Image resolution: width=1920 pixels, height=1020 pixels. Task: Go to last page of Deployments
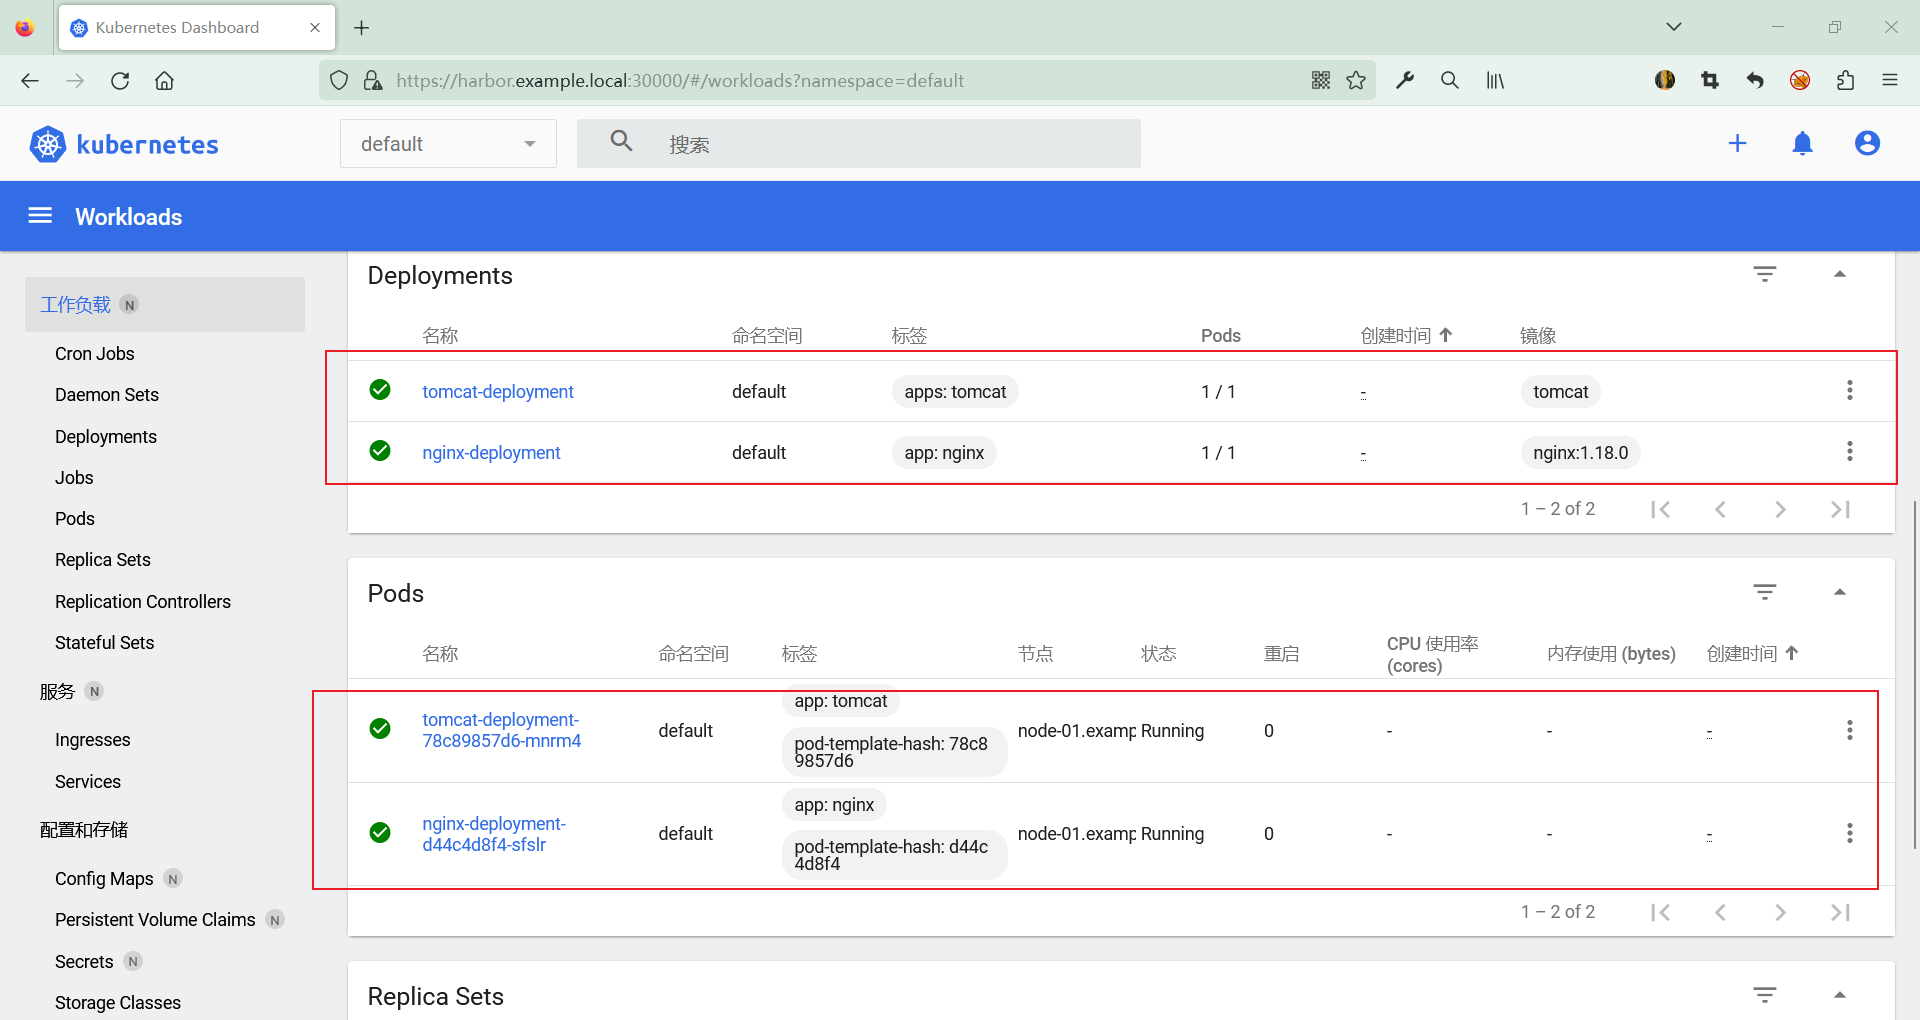(1840, 509)
